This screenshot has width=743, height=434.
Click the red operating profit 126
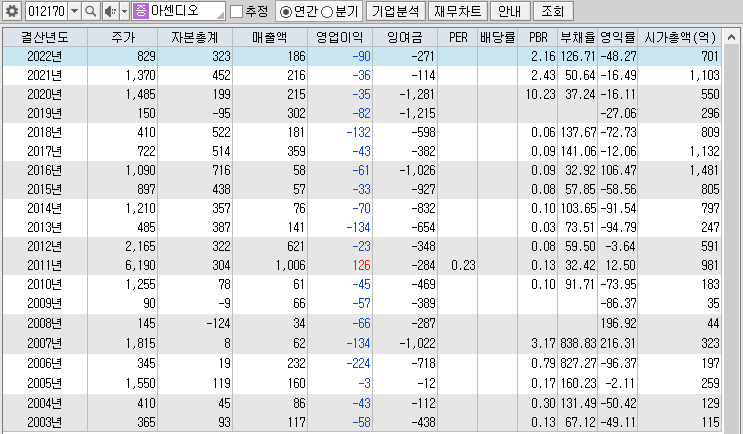pyautogui.click(x=362, y=265)
